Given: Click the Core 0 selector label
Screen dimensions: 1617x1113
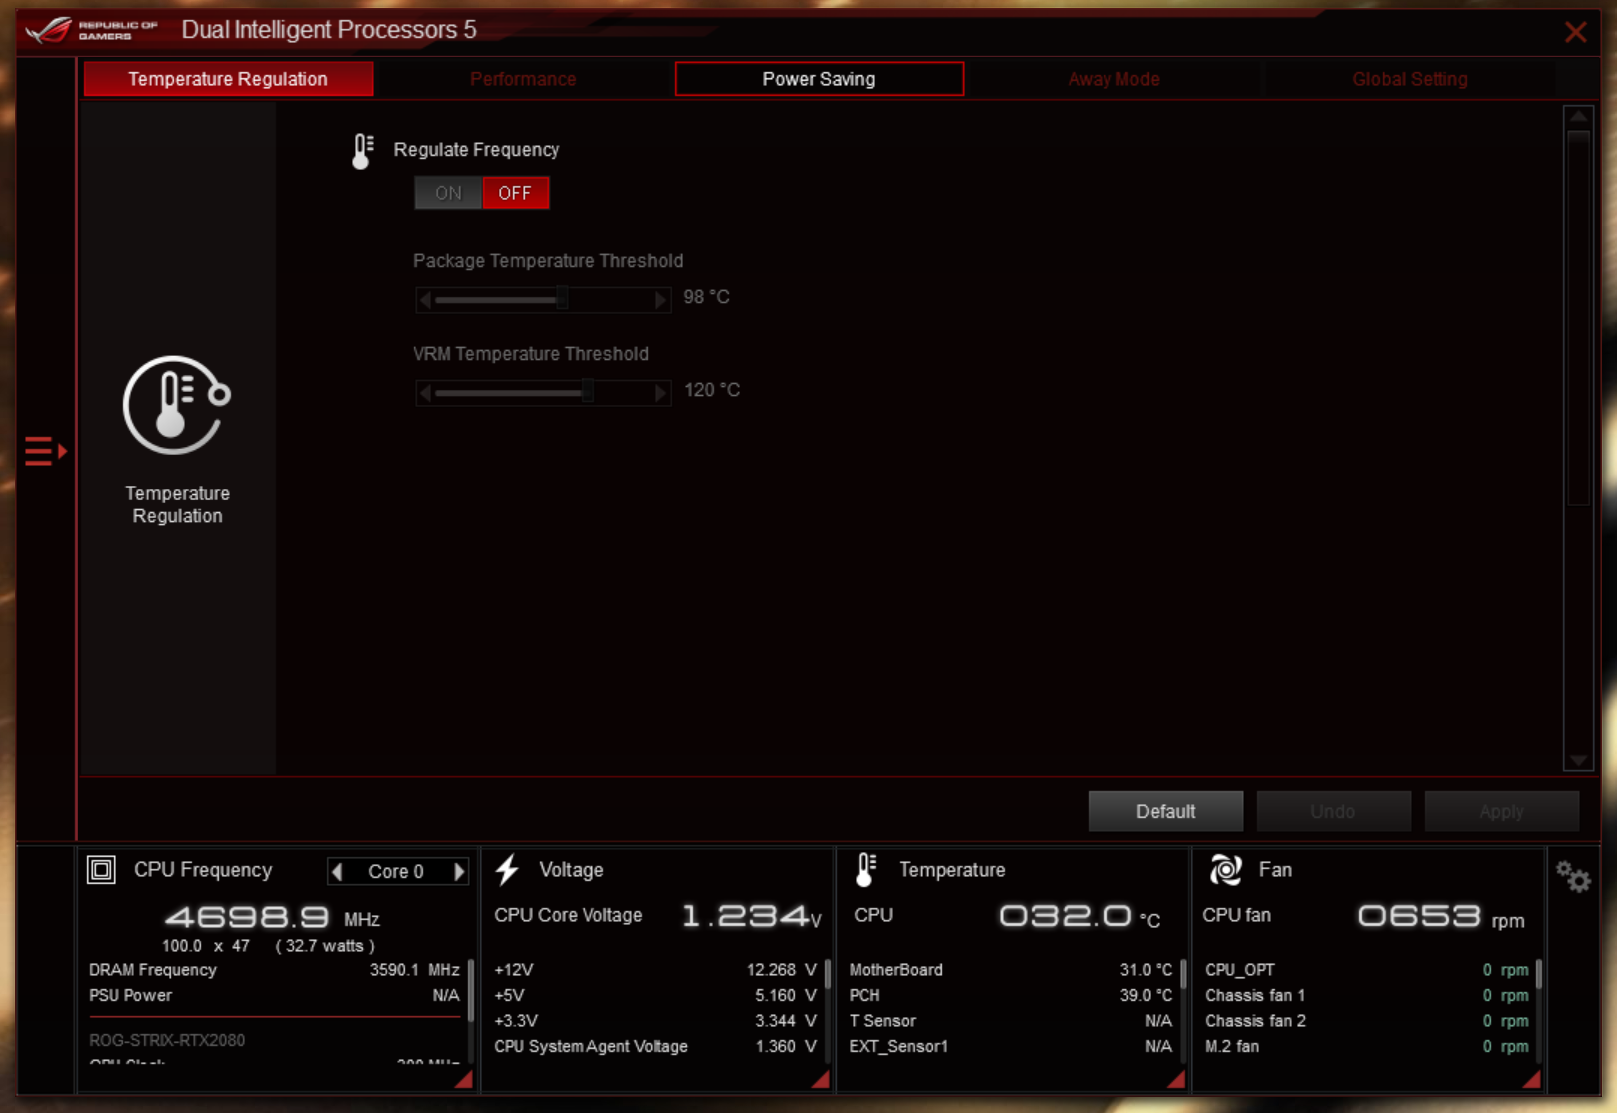Looking at the screenshot, I should (396, 871).
